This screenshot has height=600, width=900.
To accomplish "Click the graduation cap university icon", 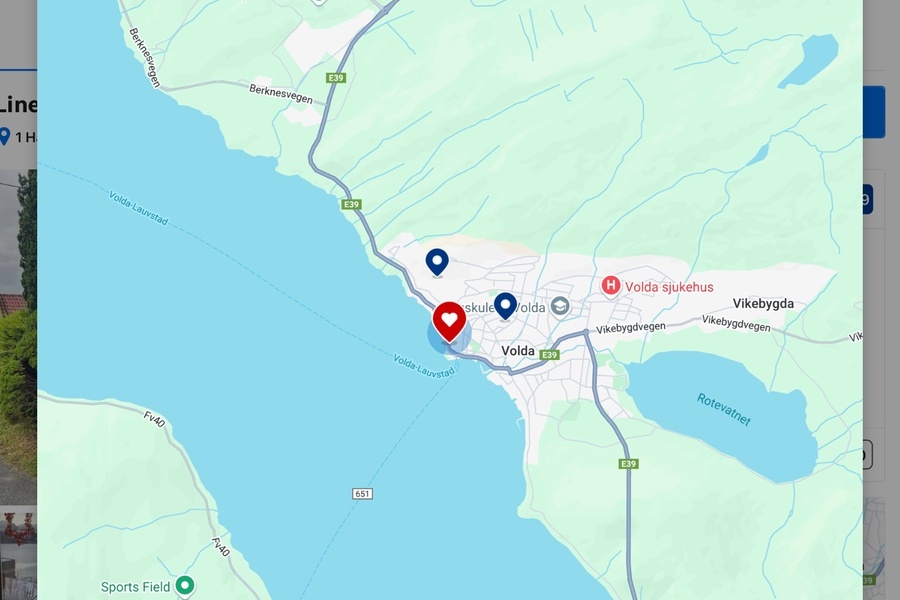I will pyautogui.click(x=560, y=306).
